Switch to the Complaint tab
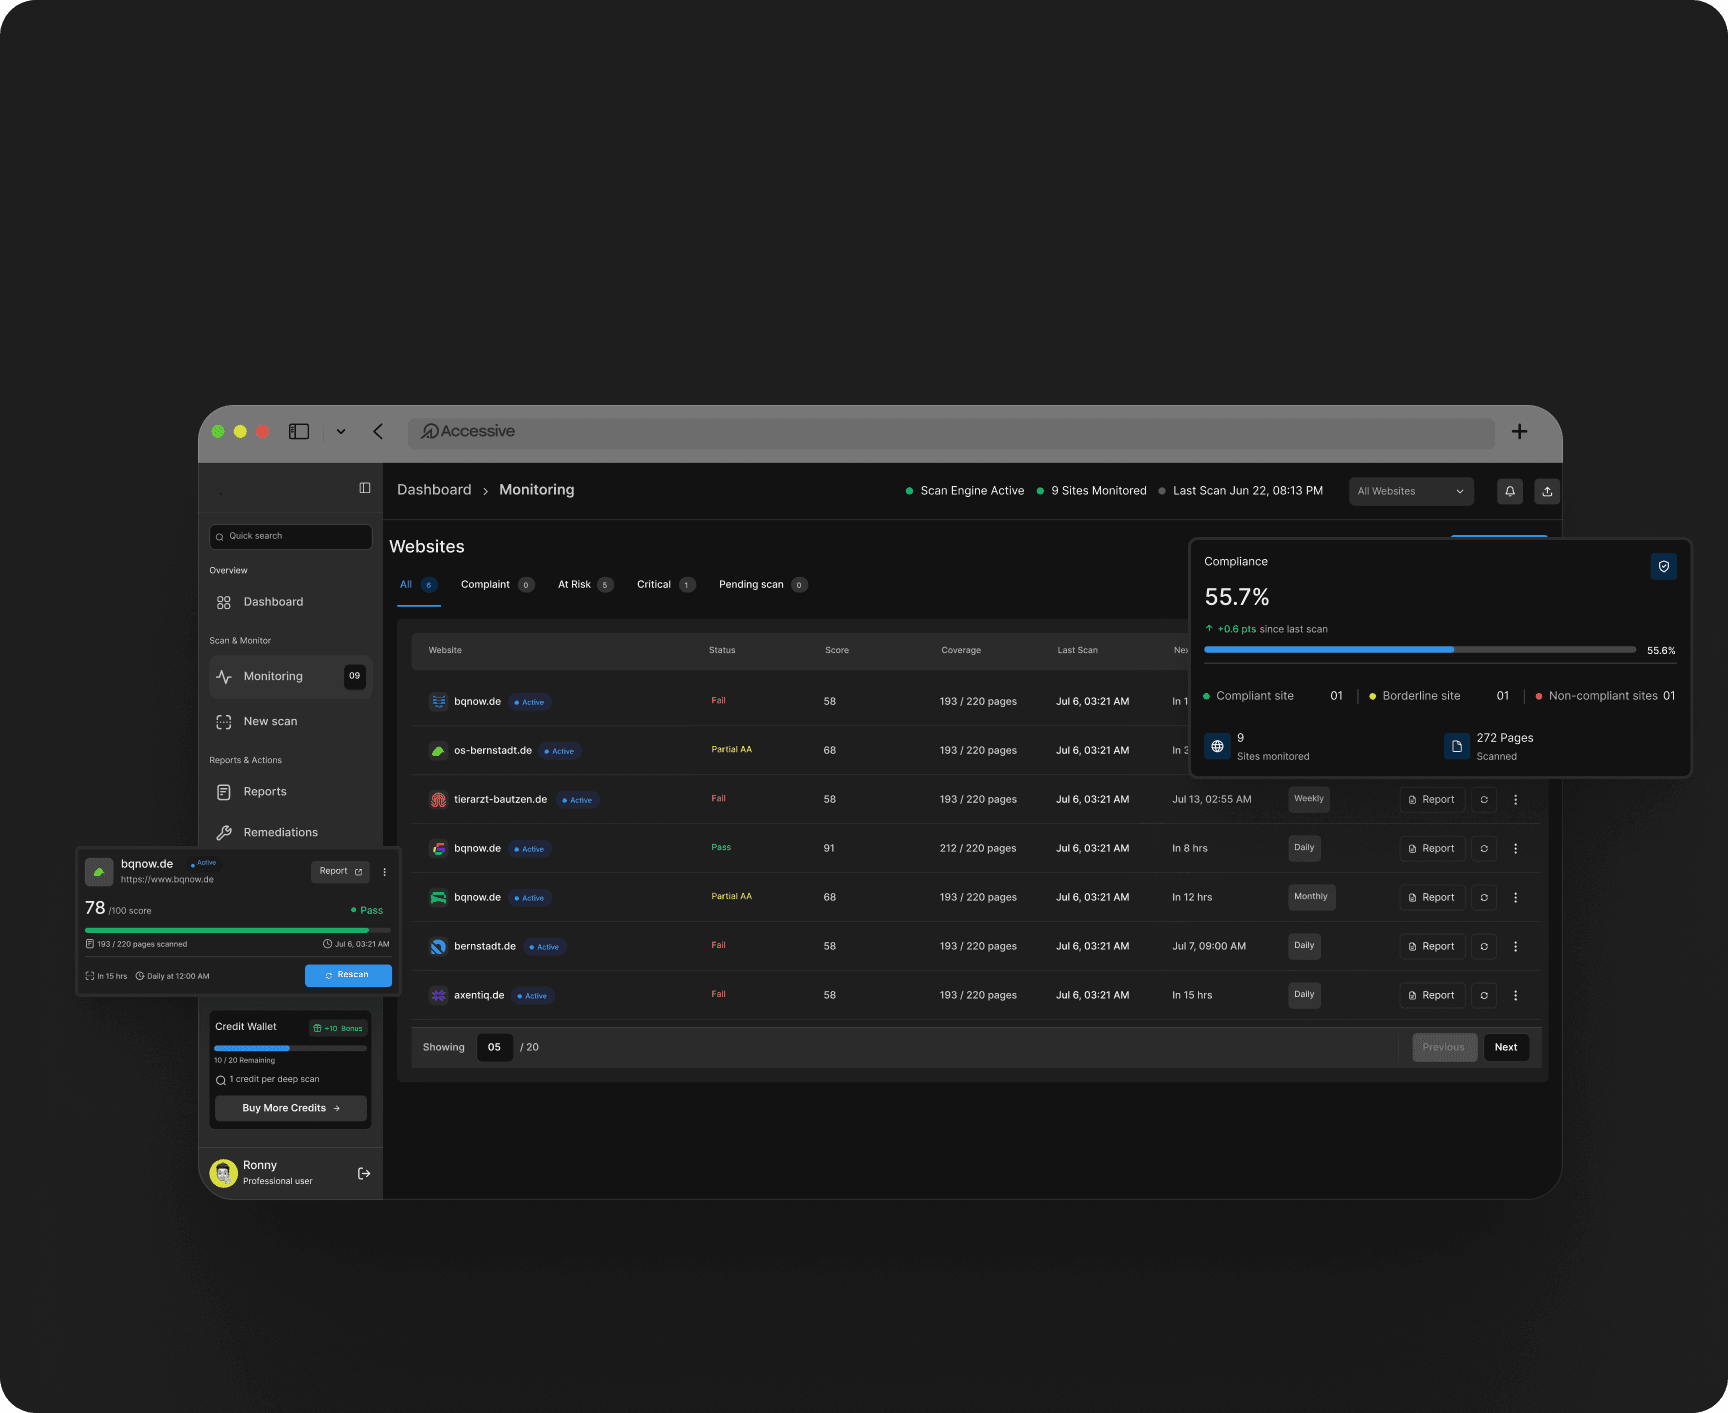This screenshot has width=1728, height=1413. coord(497,585)
